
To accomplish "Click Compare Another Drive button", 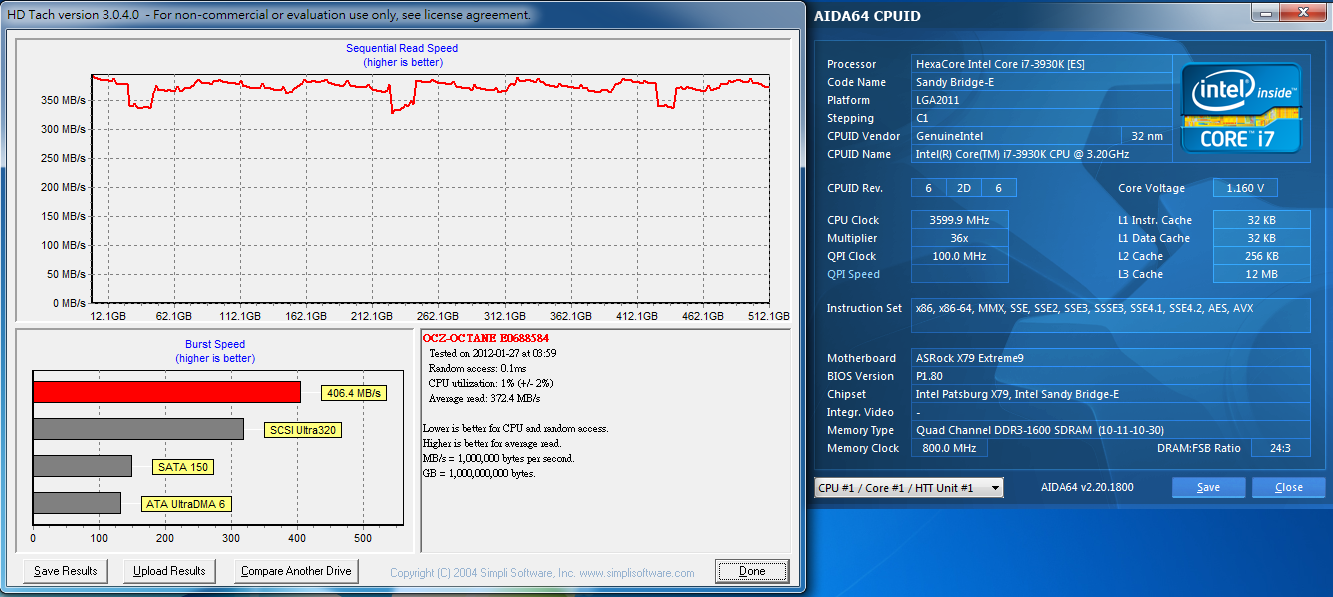I will click(x=296, y=571).
